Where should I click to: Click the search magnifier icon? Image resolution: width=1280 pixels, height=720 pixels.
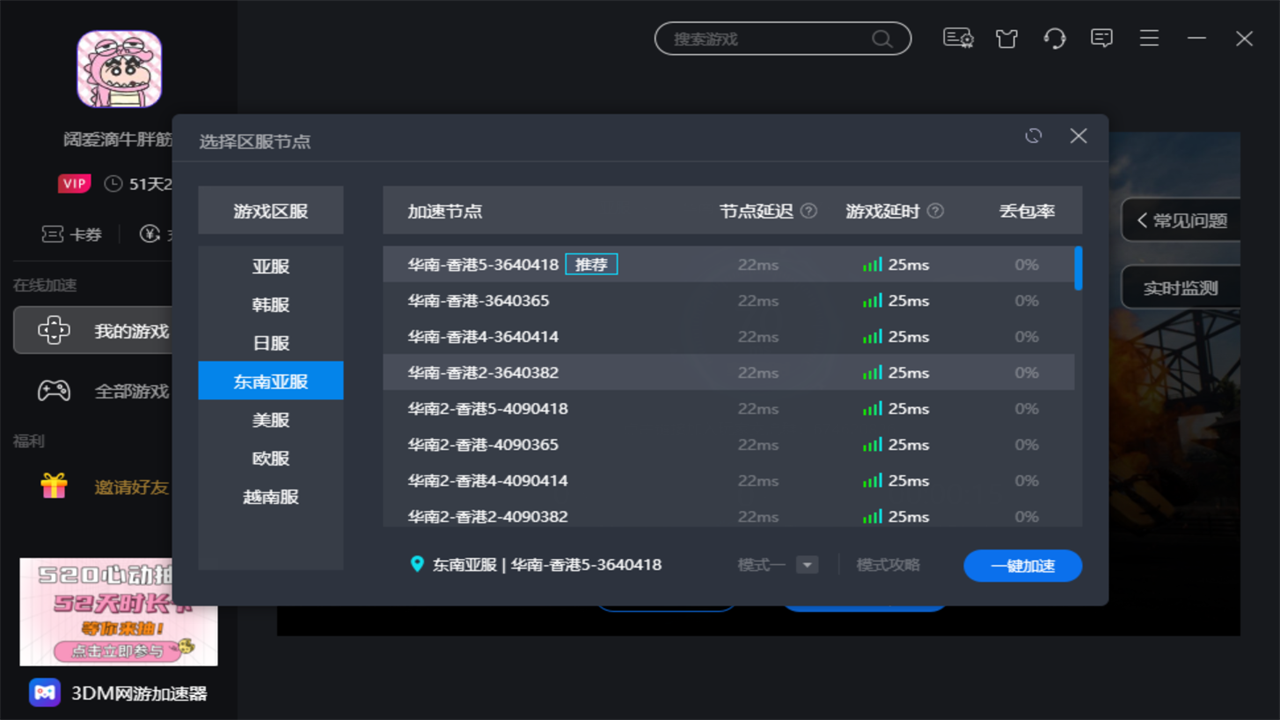(881, 39)
